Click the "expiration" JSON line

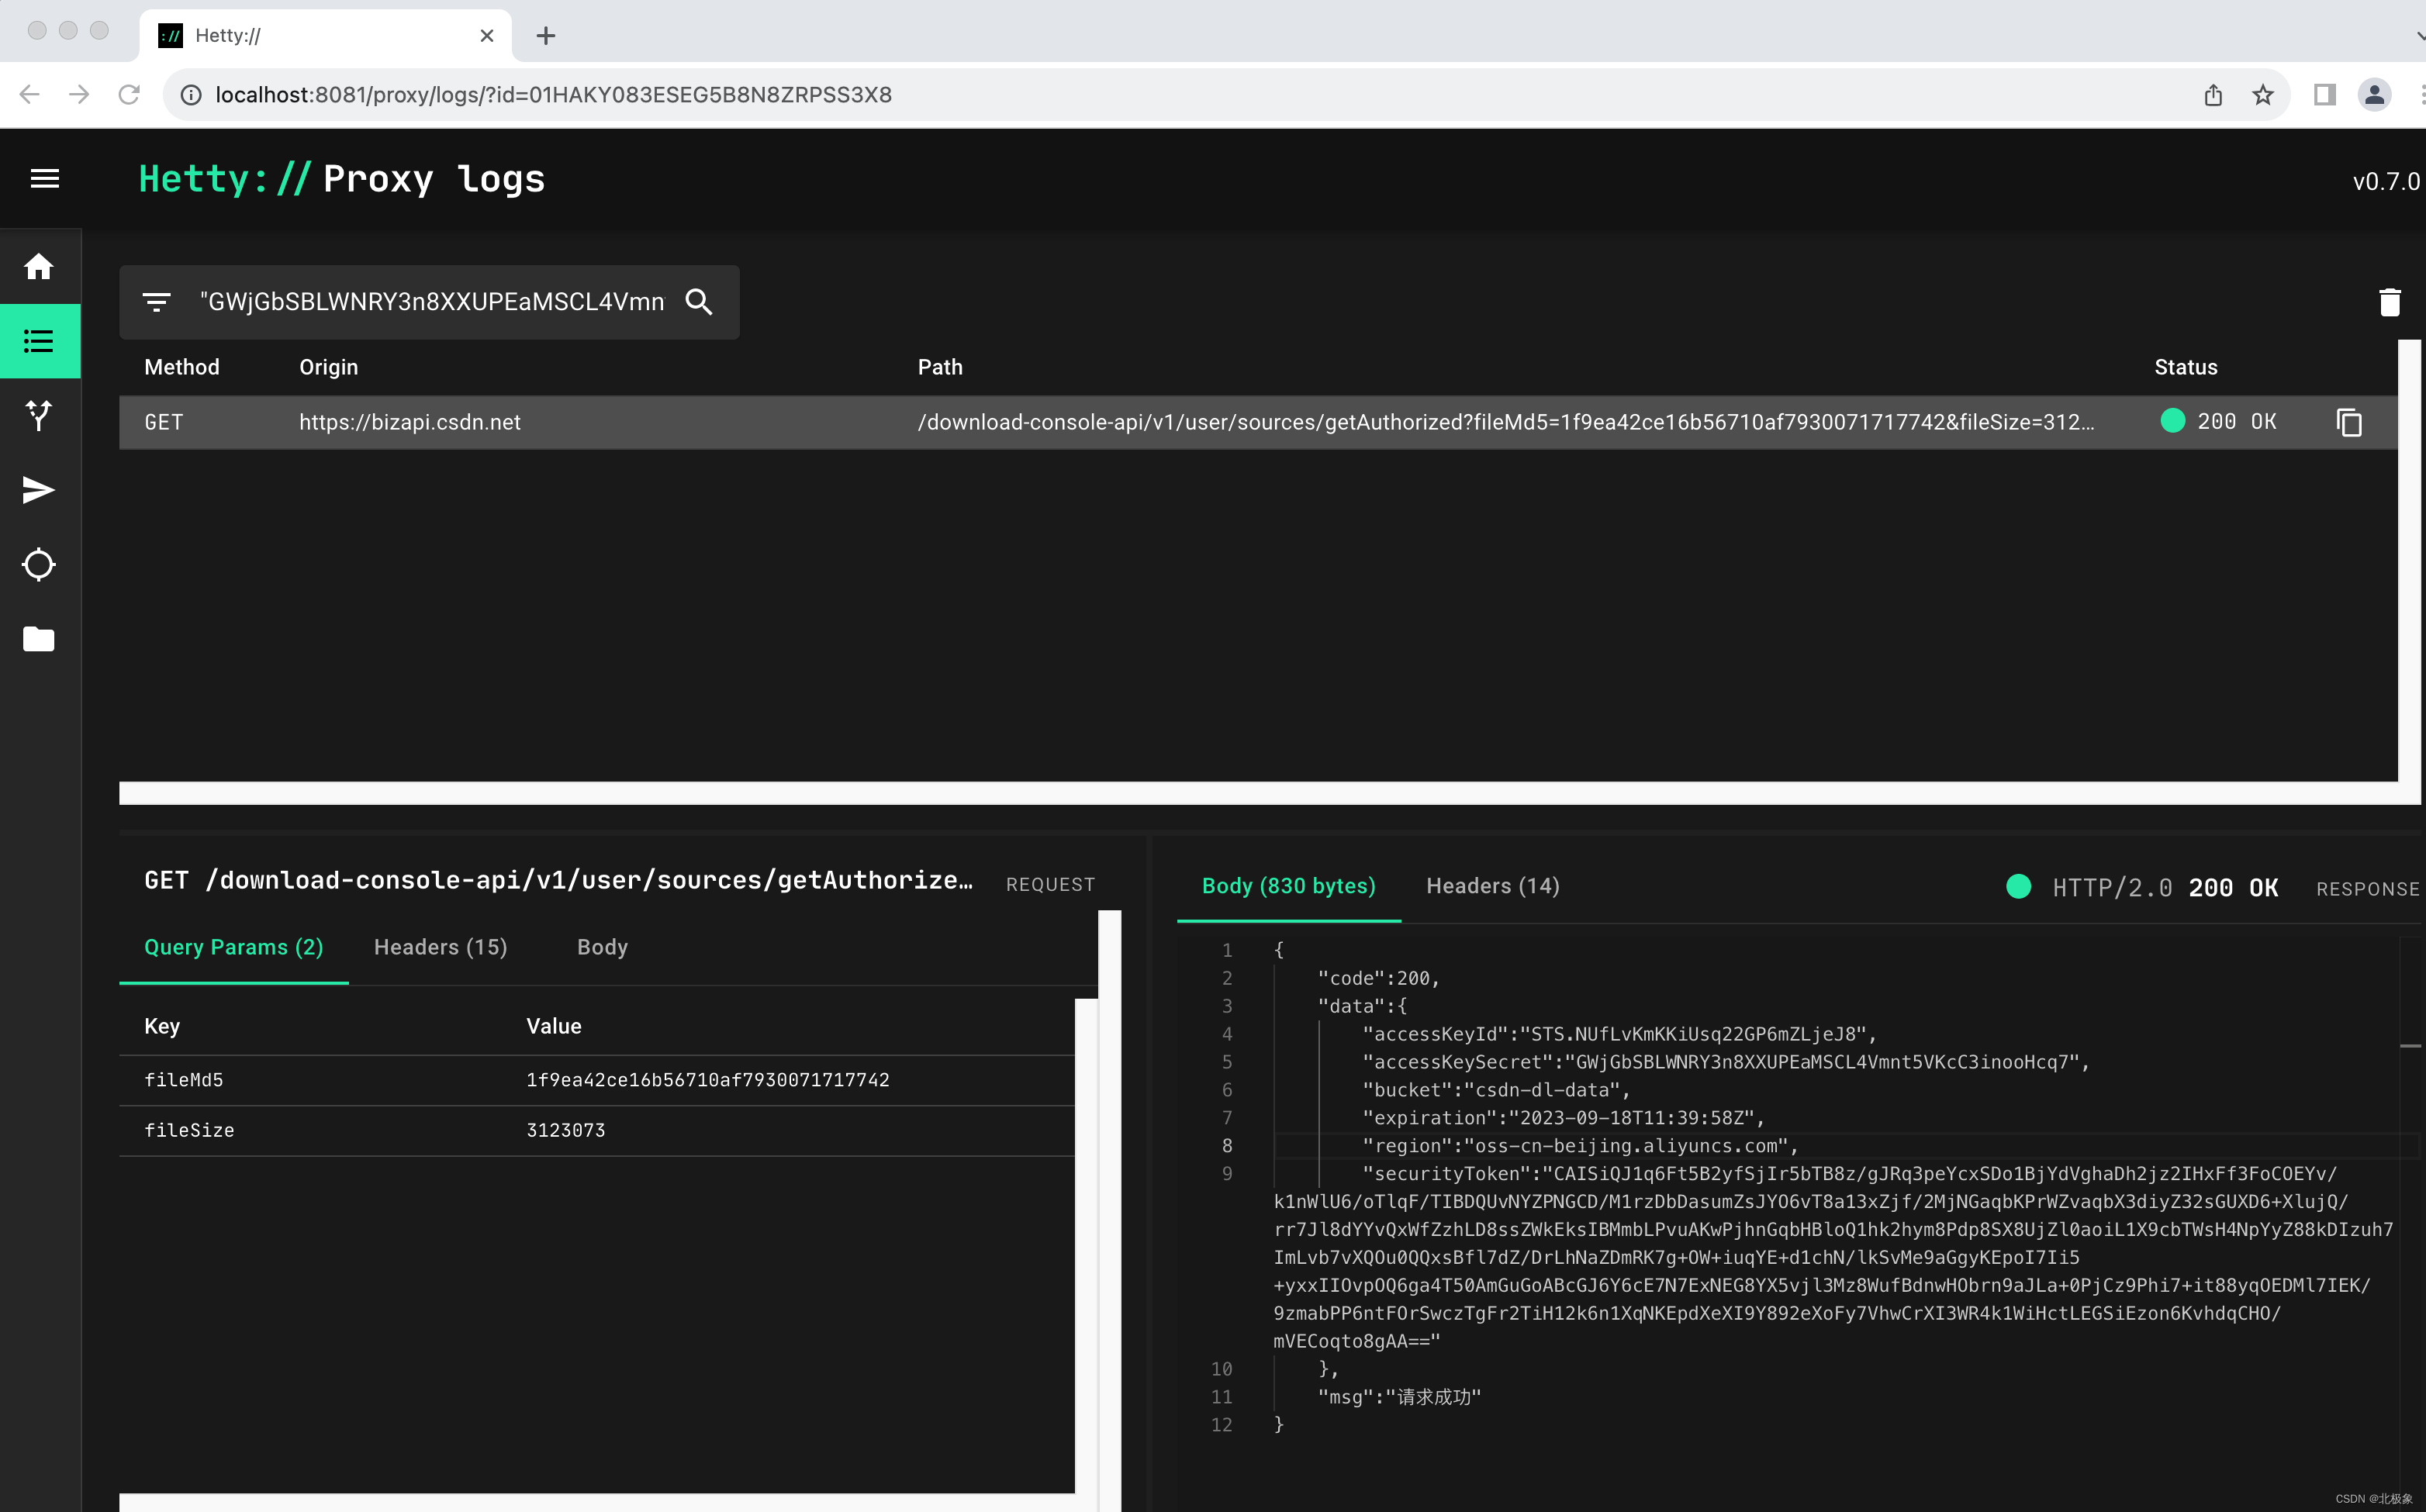pos(1563,1118)
